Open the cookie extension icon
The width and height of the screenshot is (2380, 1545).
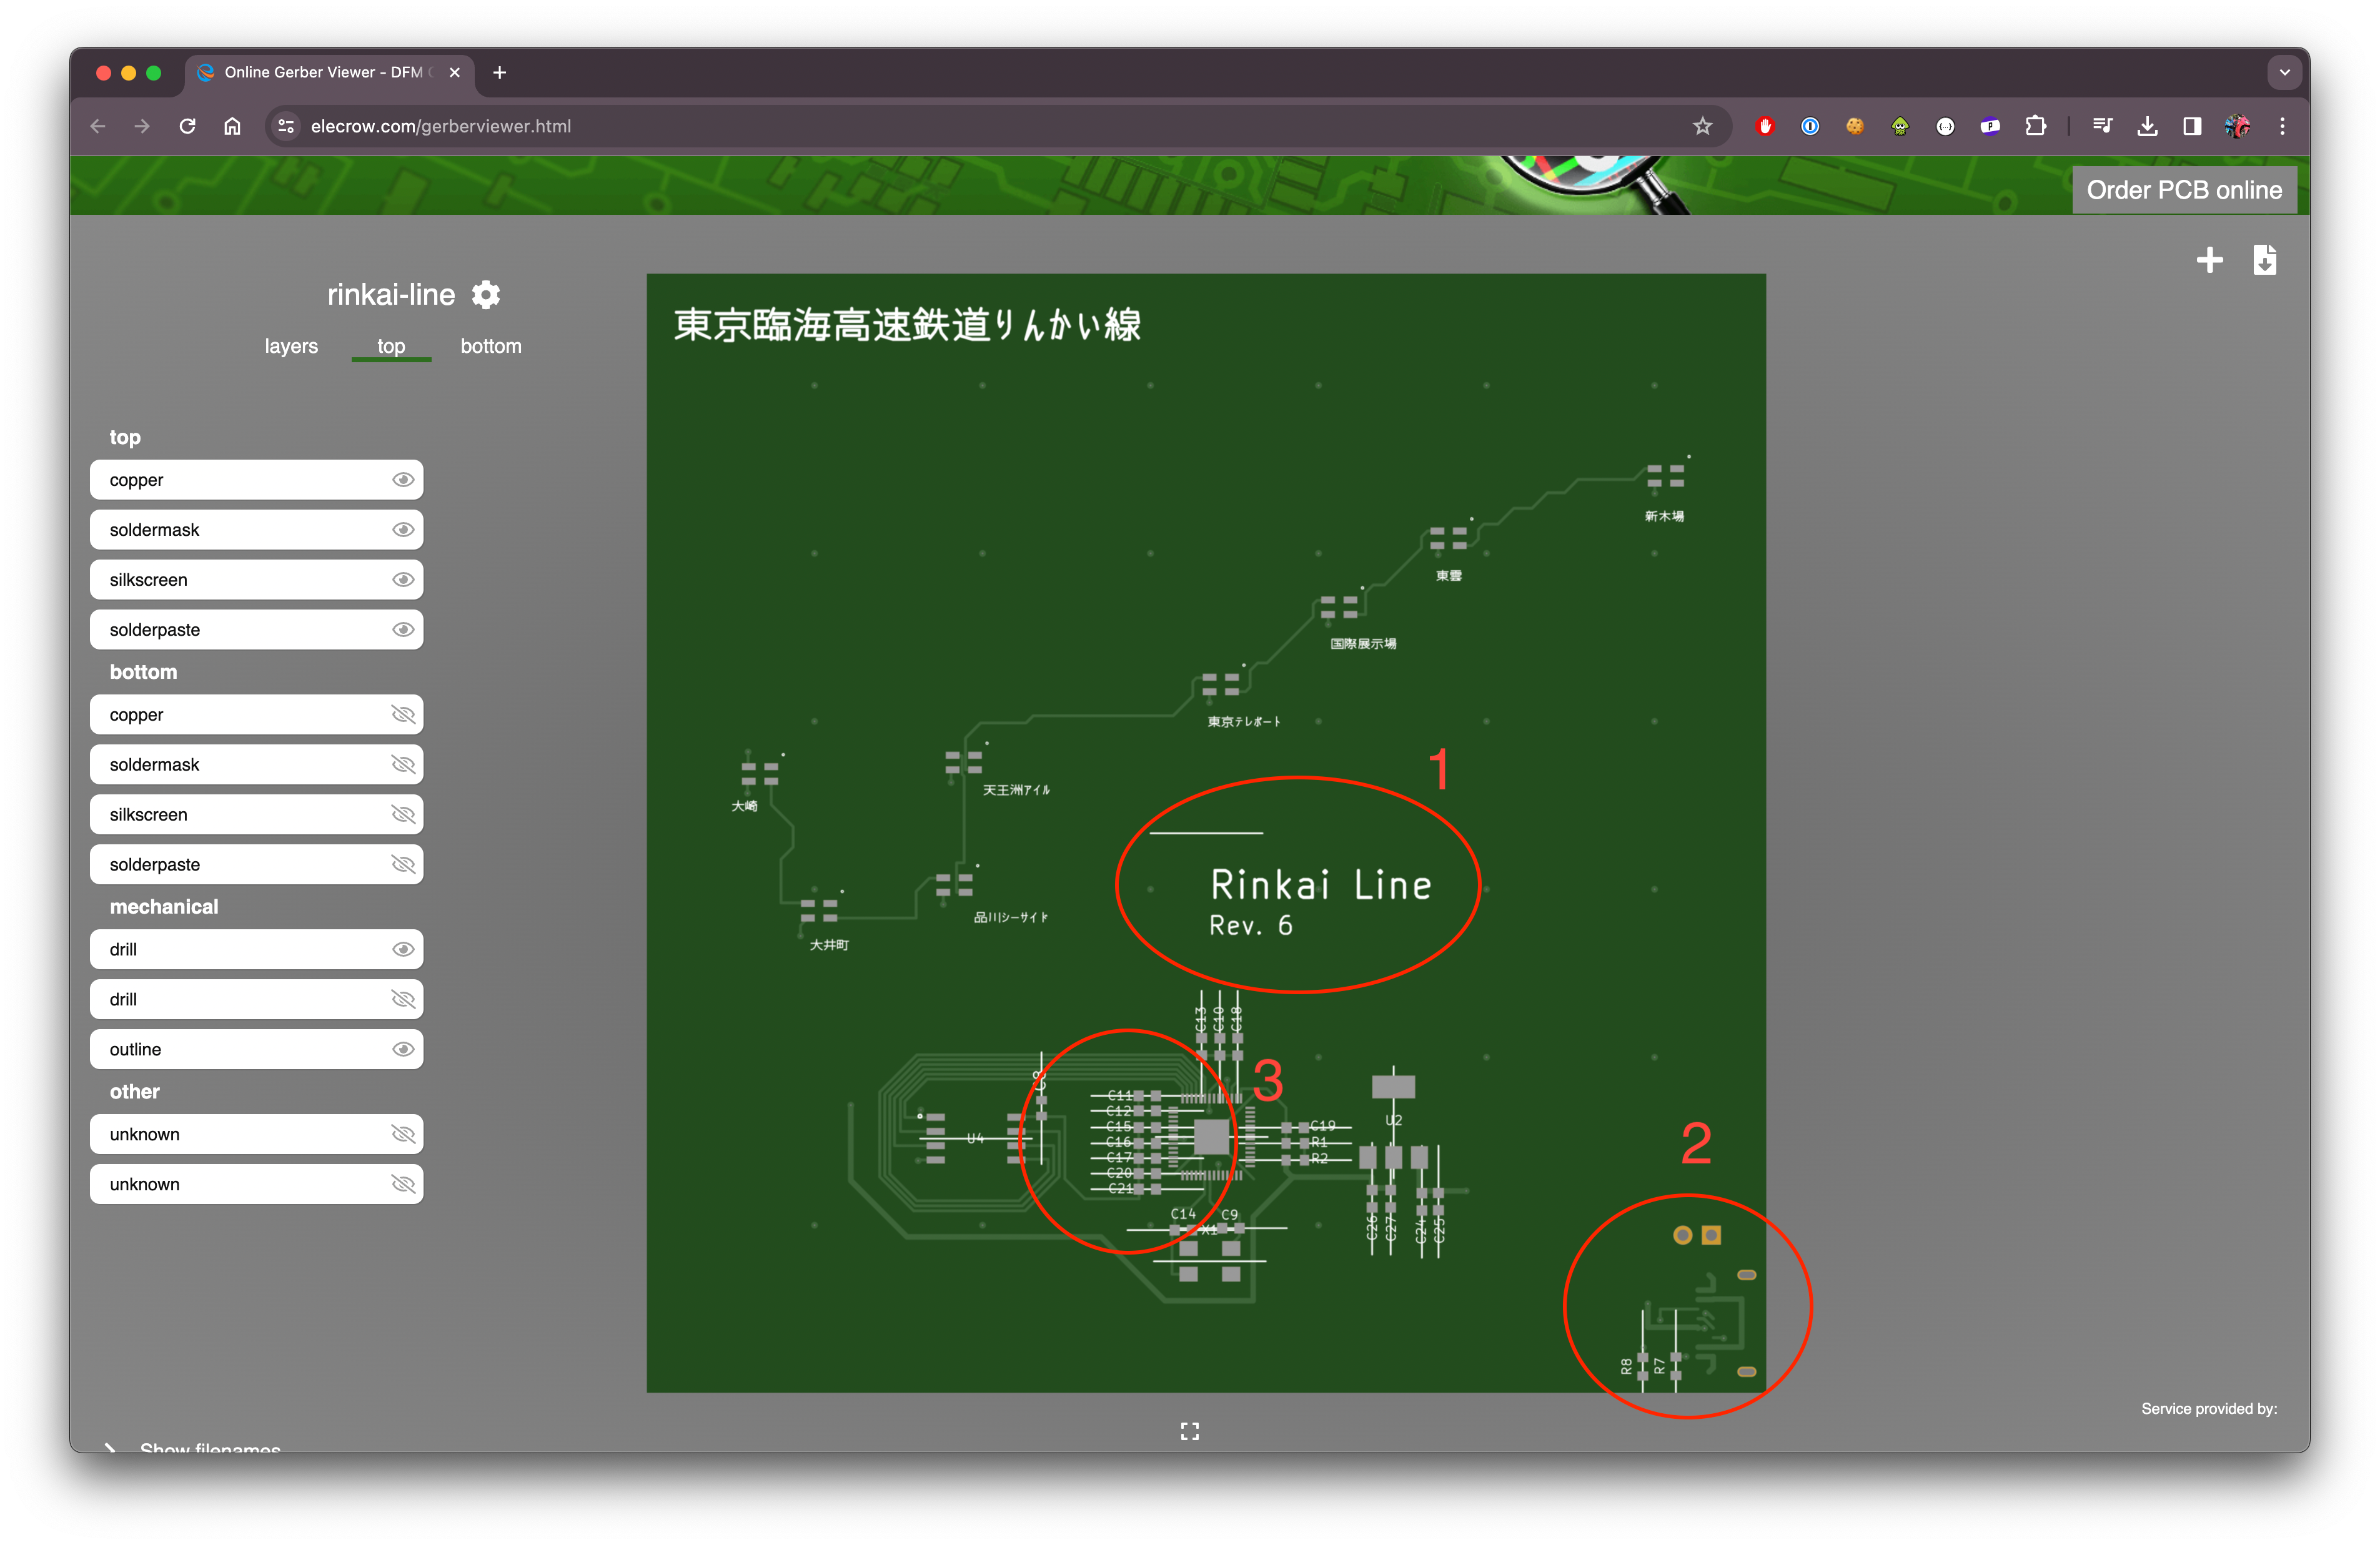1855,126
